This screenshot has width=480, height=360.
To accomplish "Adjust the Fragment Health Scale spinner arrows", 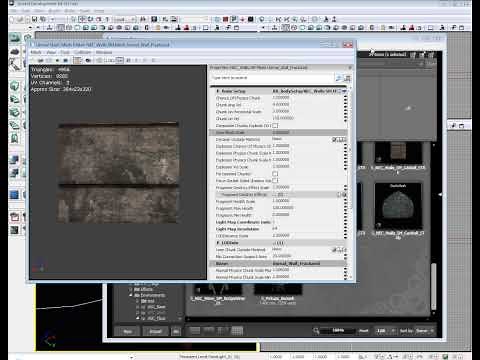I will [345, 201].
